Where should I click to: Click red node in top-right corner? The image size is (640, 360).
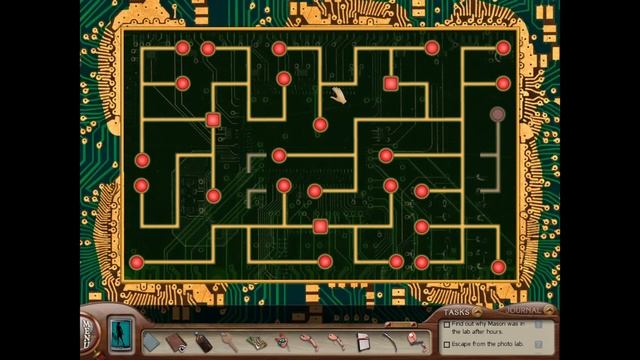(x=503, y=48)
